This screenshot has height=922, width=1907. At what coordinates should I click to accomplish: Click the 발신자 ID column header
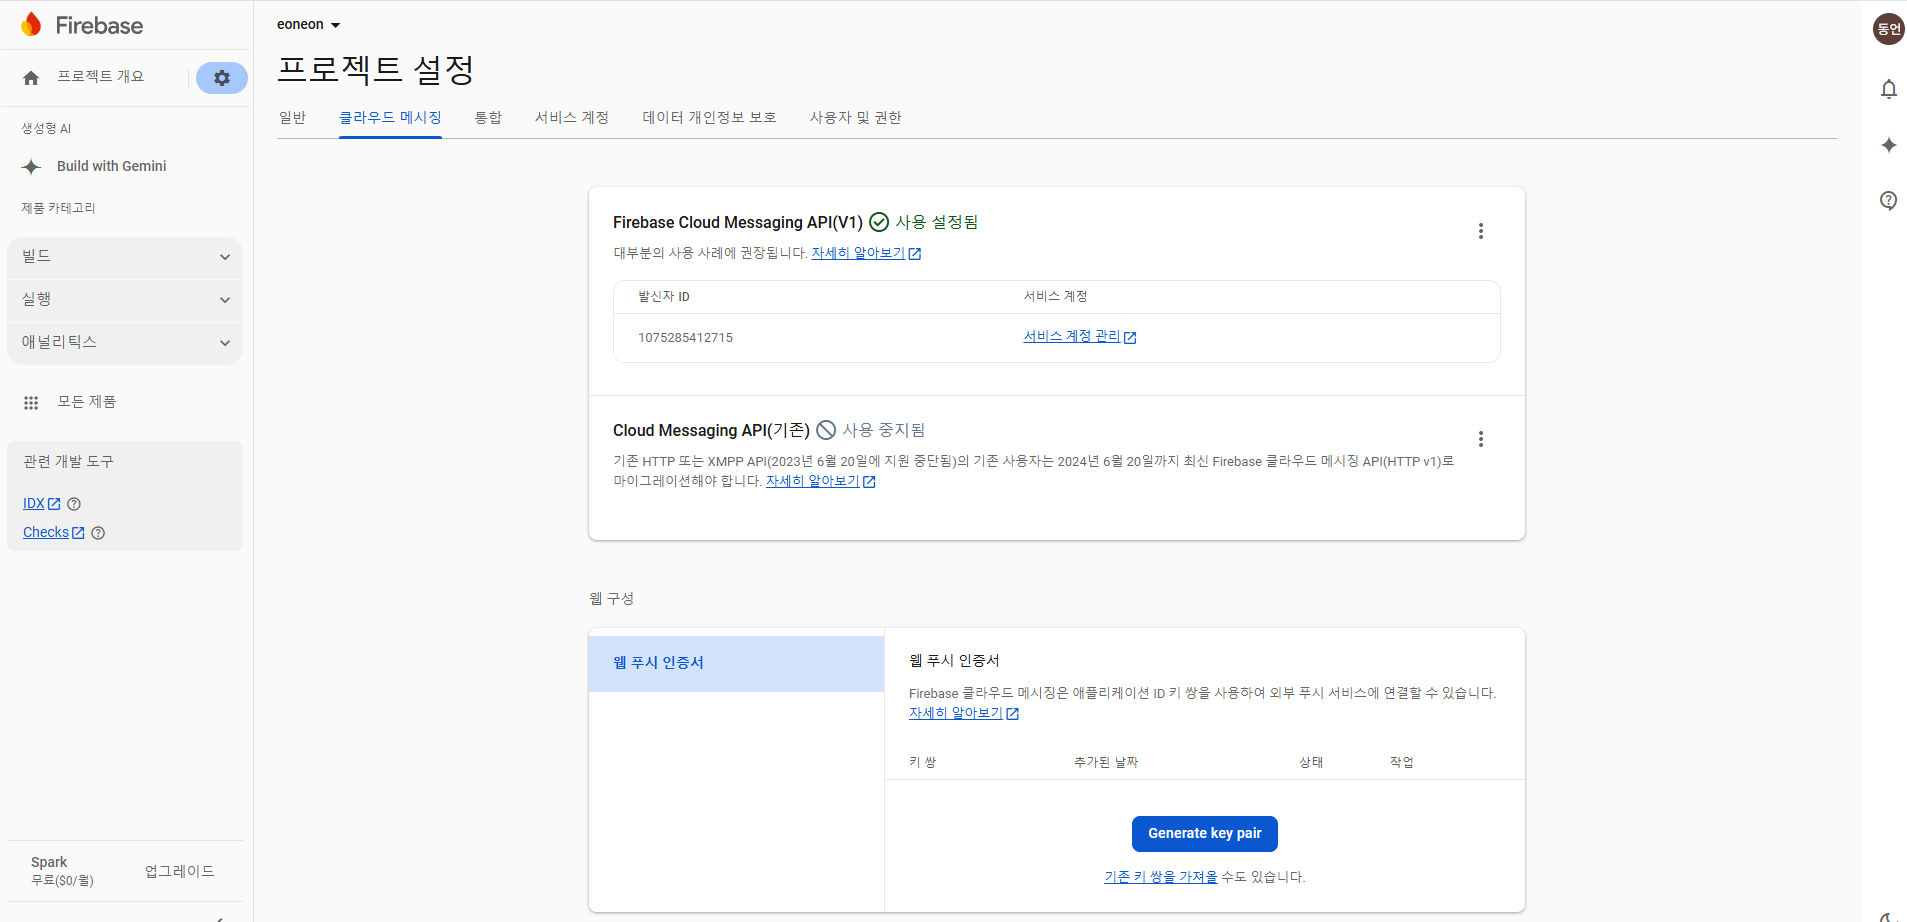[x=664, y=297]
